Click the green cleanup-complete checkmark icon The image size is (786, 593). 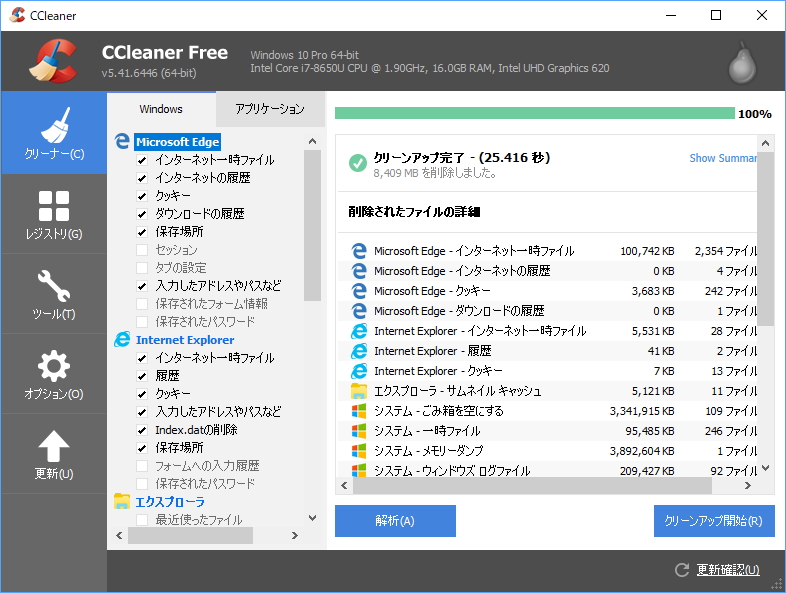point(357,162)
